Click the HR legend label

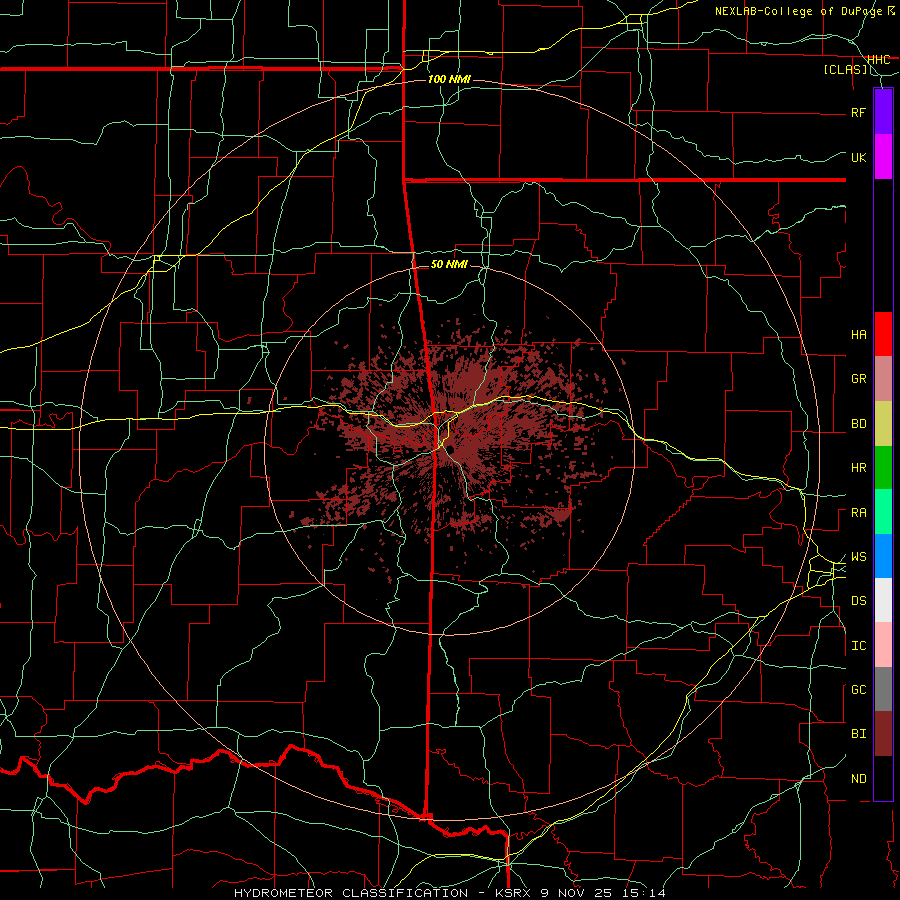pyautogui.click(x=858, y=468)
